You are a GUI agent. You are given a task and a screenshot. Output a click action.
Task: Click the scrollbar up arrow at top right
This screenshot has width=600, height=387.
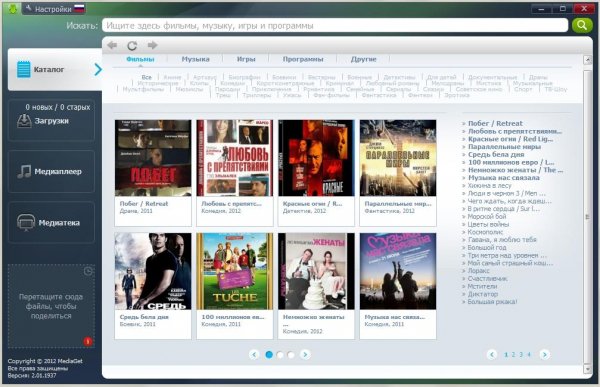click(x=587, y=60)
